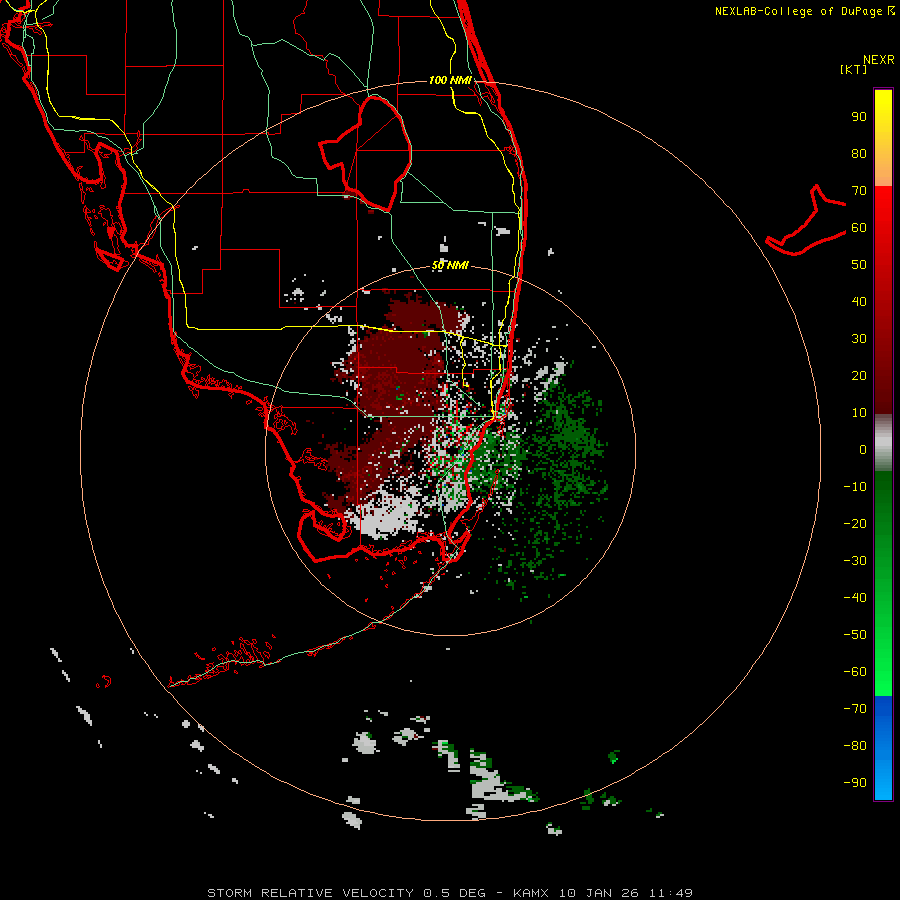Click the -10 value on velocity scale
Image resolution: width=900 pixels, height=900 pixels.
855,487
